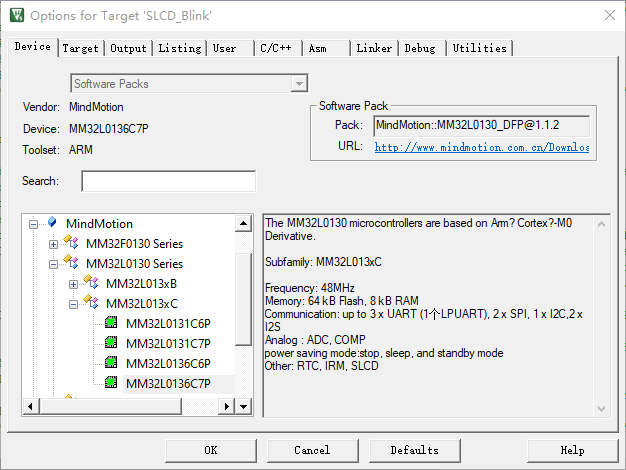Expand the MM32L013xB subfamily node

74,284
